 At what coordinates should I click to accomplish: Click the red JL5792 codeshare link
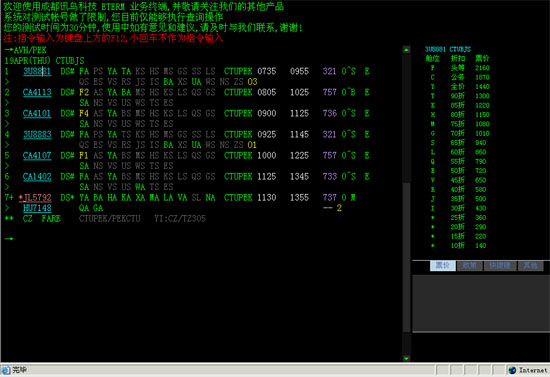coord(35,198)
